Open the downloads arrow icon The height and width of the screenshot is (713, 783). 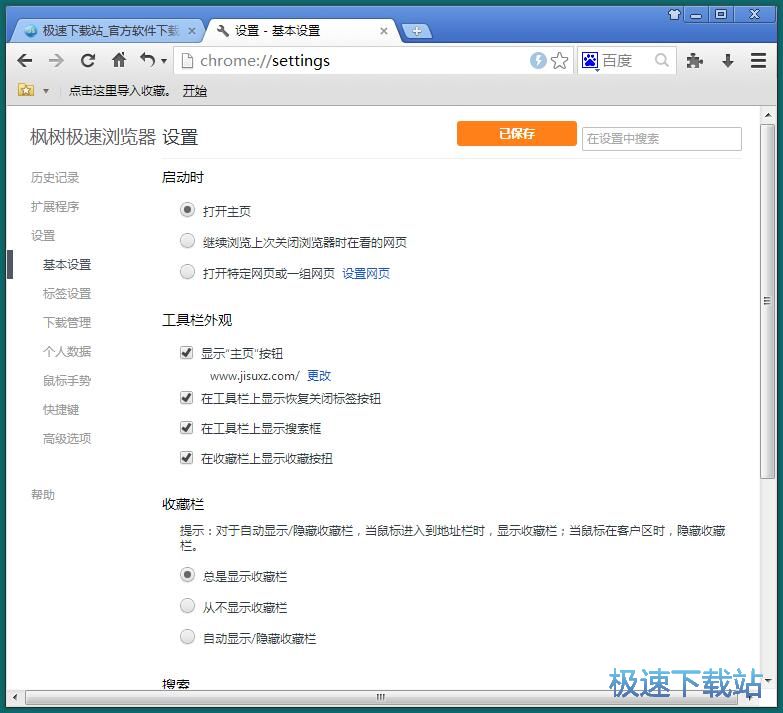[x=728, y=61]
